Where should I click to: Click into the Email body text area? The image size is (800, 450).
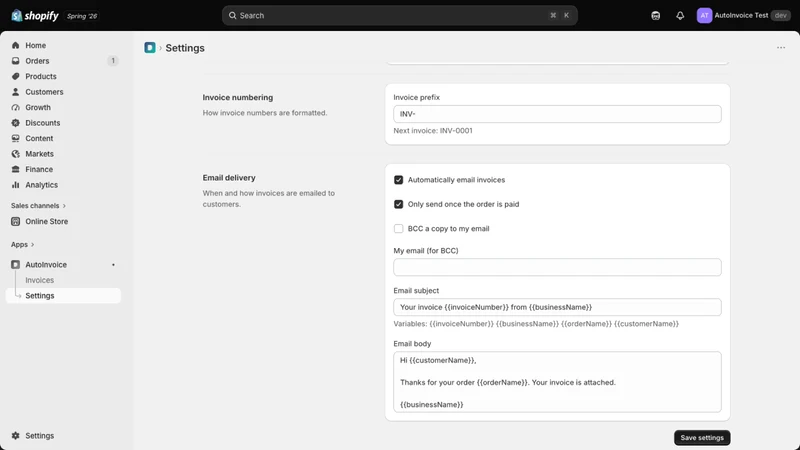(557, 382)
